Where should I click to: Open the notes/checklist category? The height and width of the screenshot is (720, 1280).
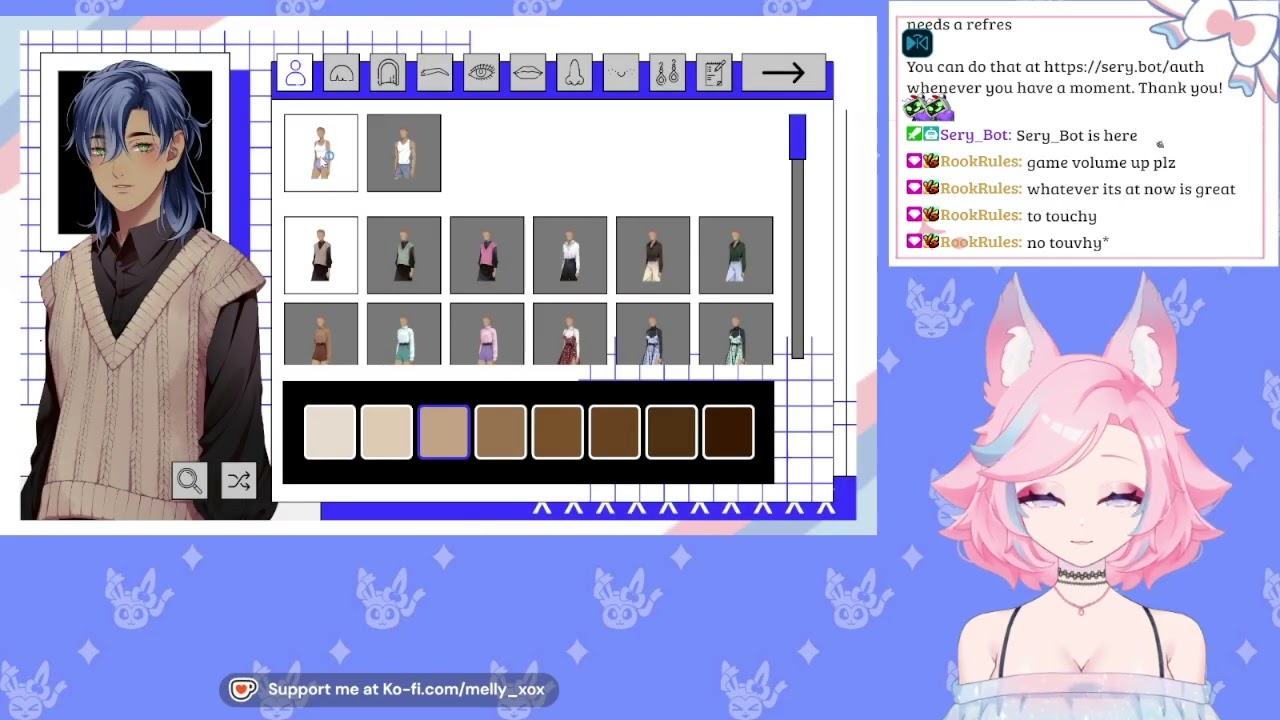click(714, 73)
